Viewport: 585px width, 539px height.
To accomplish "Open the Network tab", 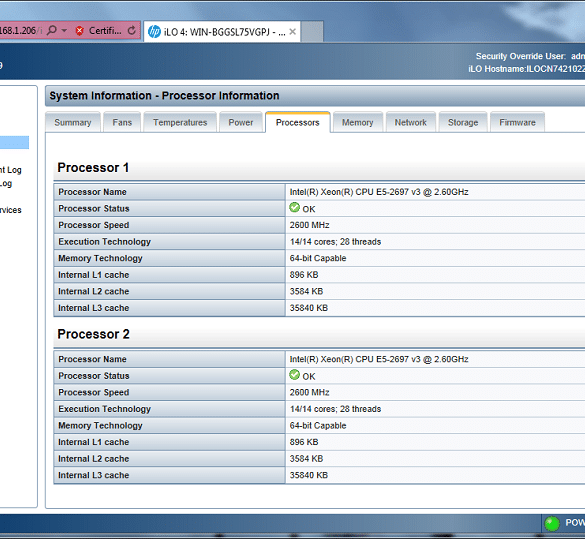I will 410,122.
